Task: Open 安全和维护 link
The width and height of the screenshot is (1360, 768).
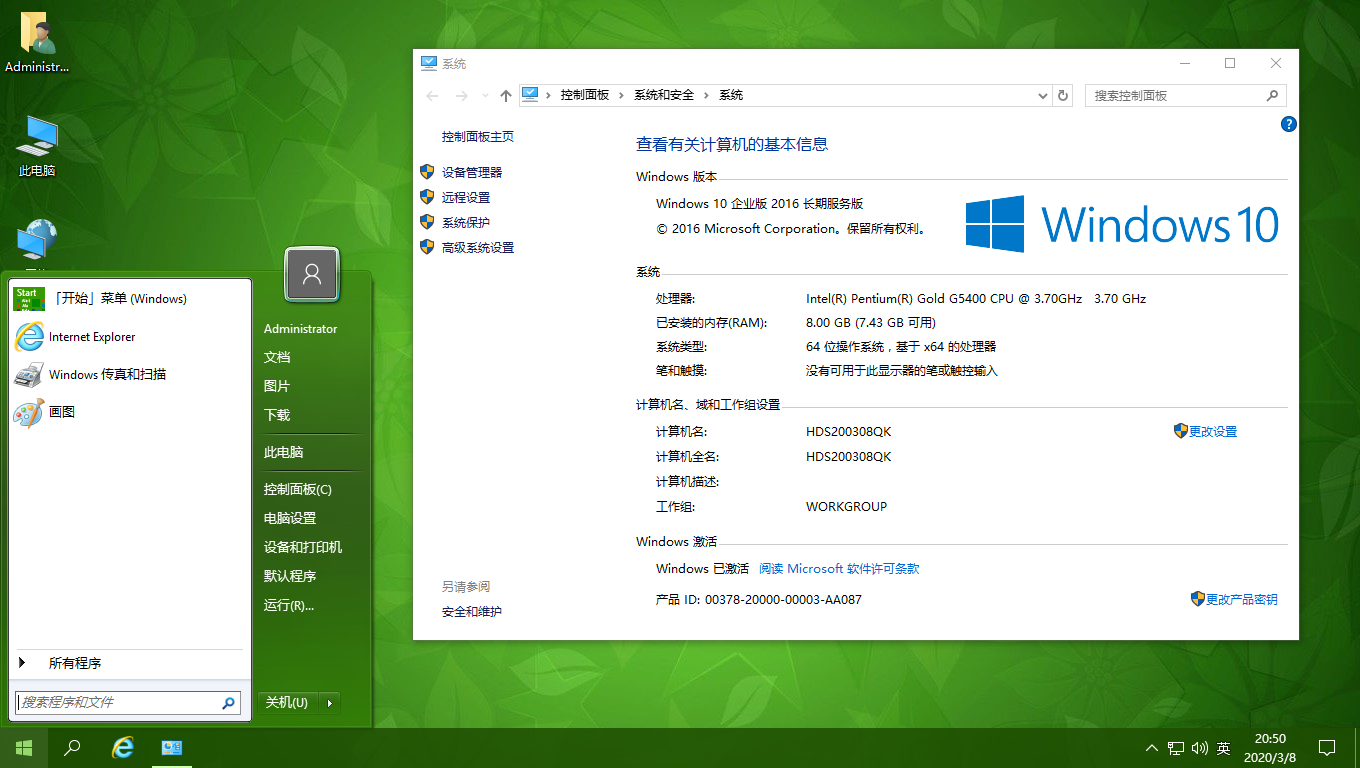Action: [472, 611]
